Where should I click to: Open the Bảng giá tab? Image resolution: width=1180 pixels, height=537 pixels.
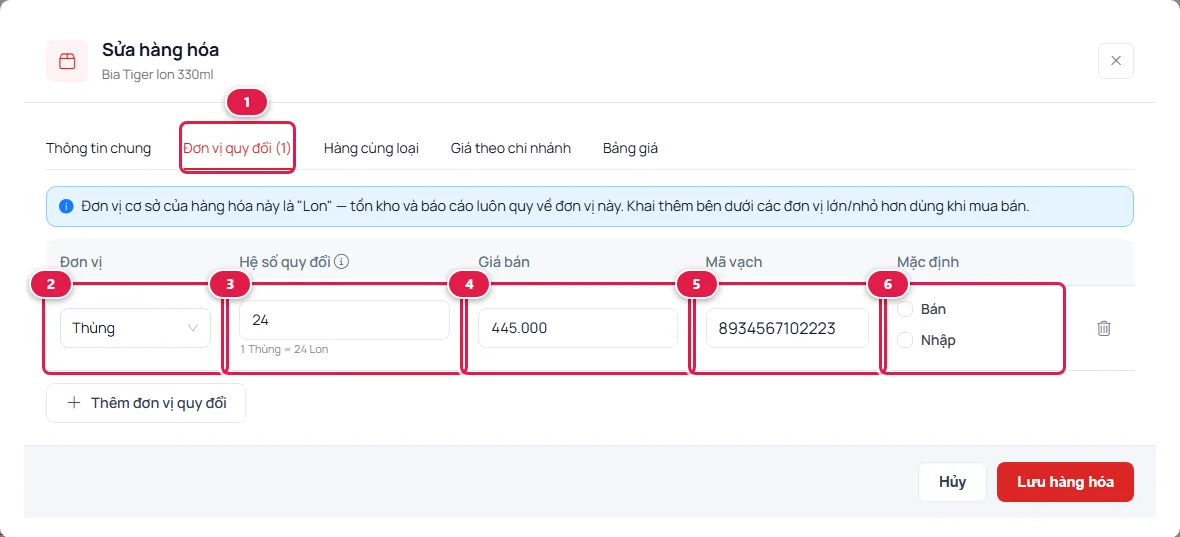pos(631,148)
